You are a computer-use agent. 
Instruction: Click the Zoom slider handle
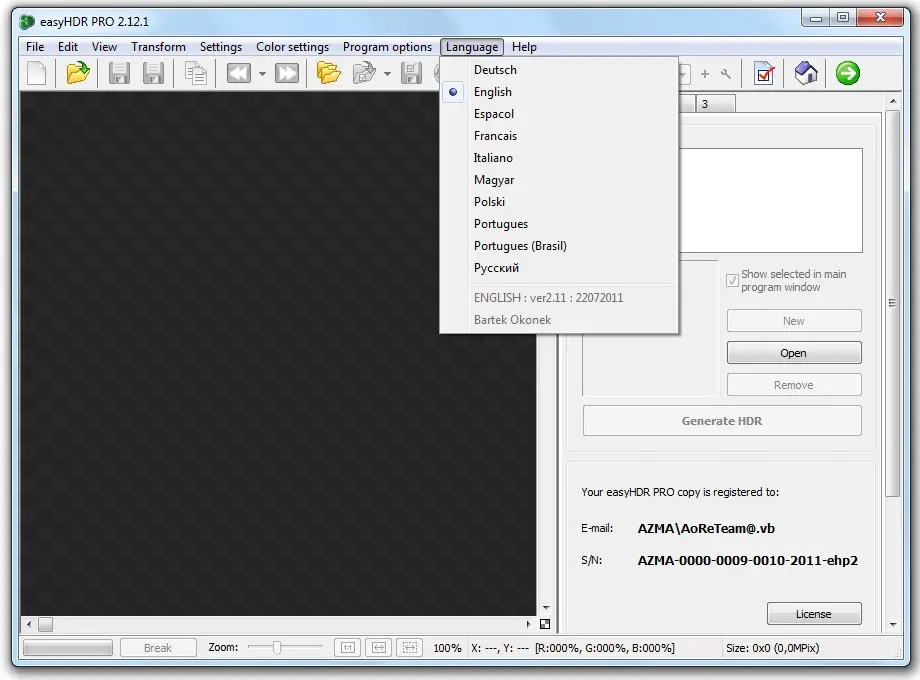tap(277, 647)
